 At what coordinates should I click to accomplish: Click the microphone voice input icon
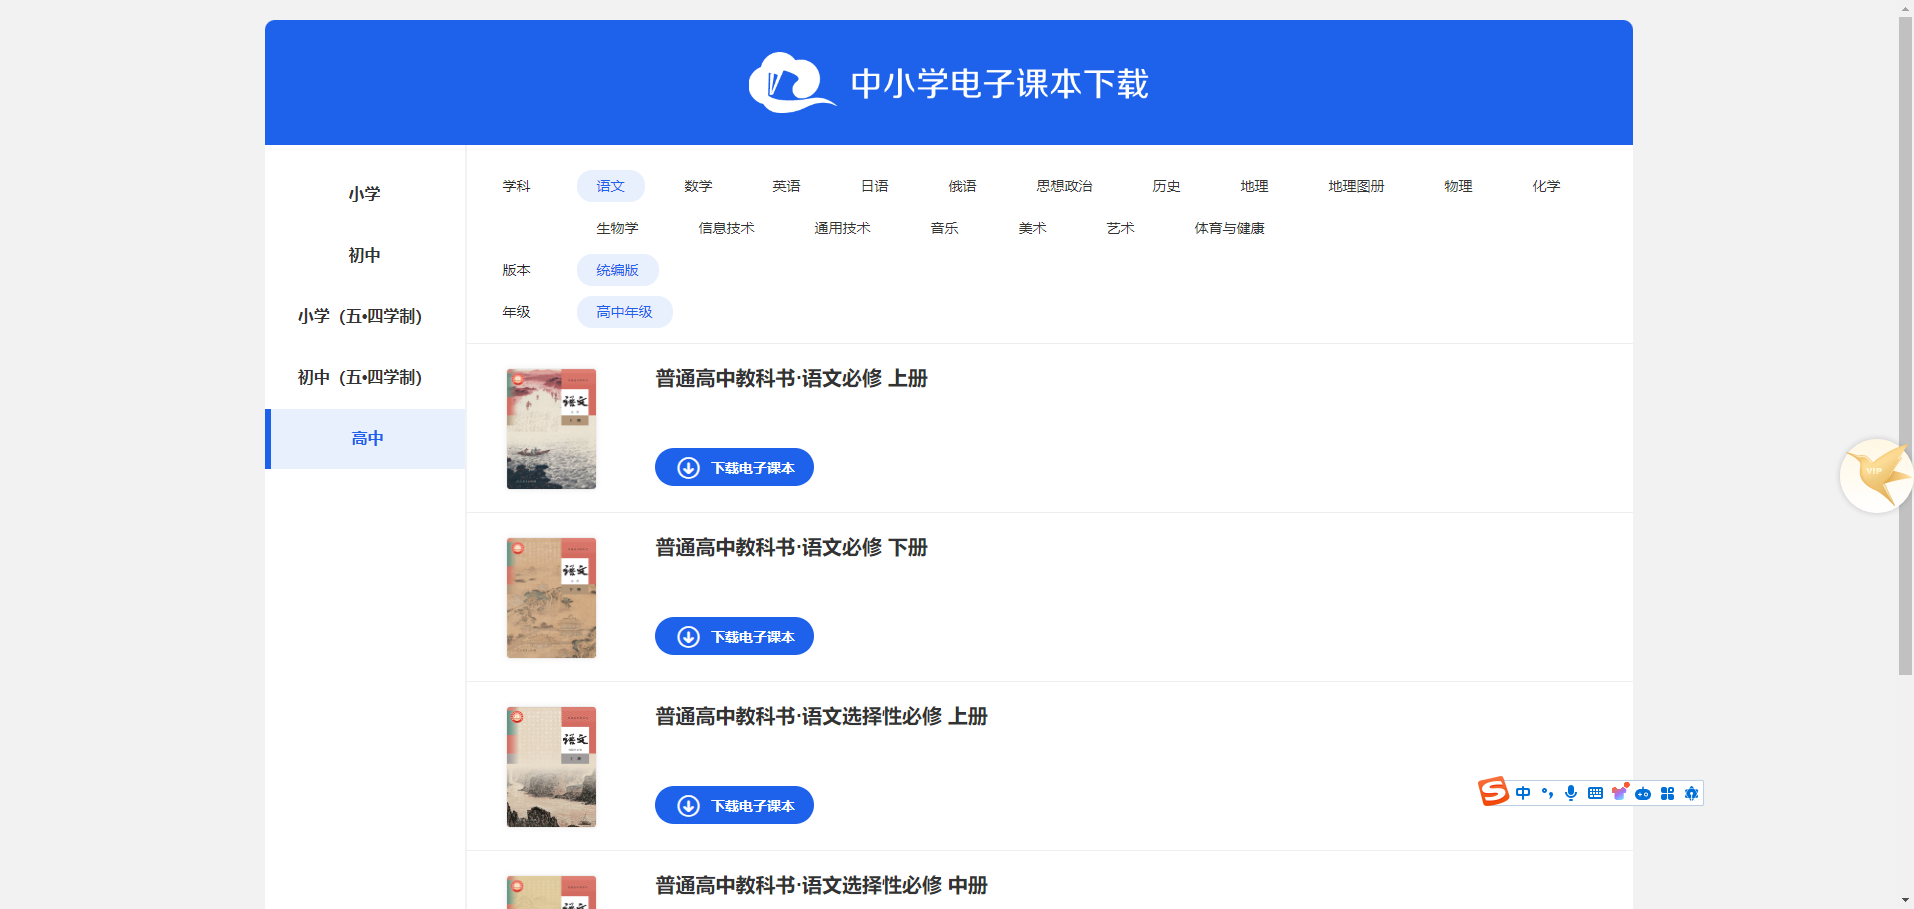click(x=1571, y=793)
